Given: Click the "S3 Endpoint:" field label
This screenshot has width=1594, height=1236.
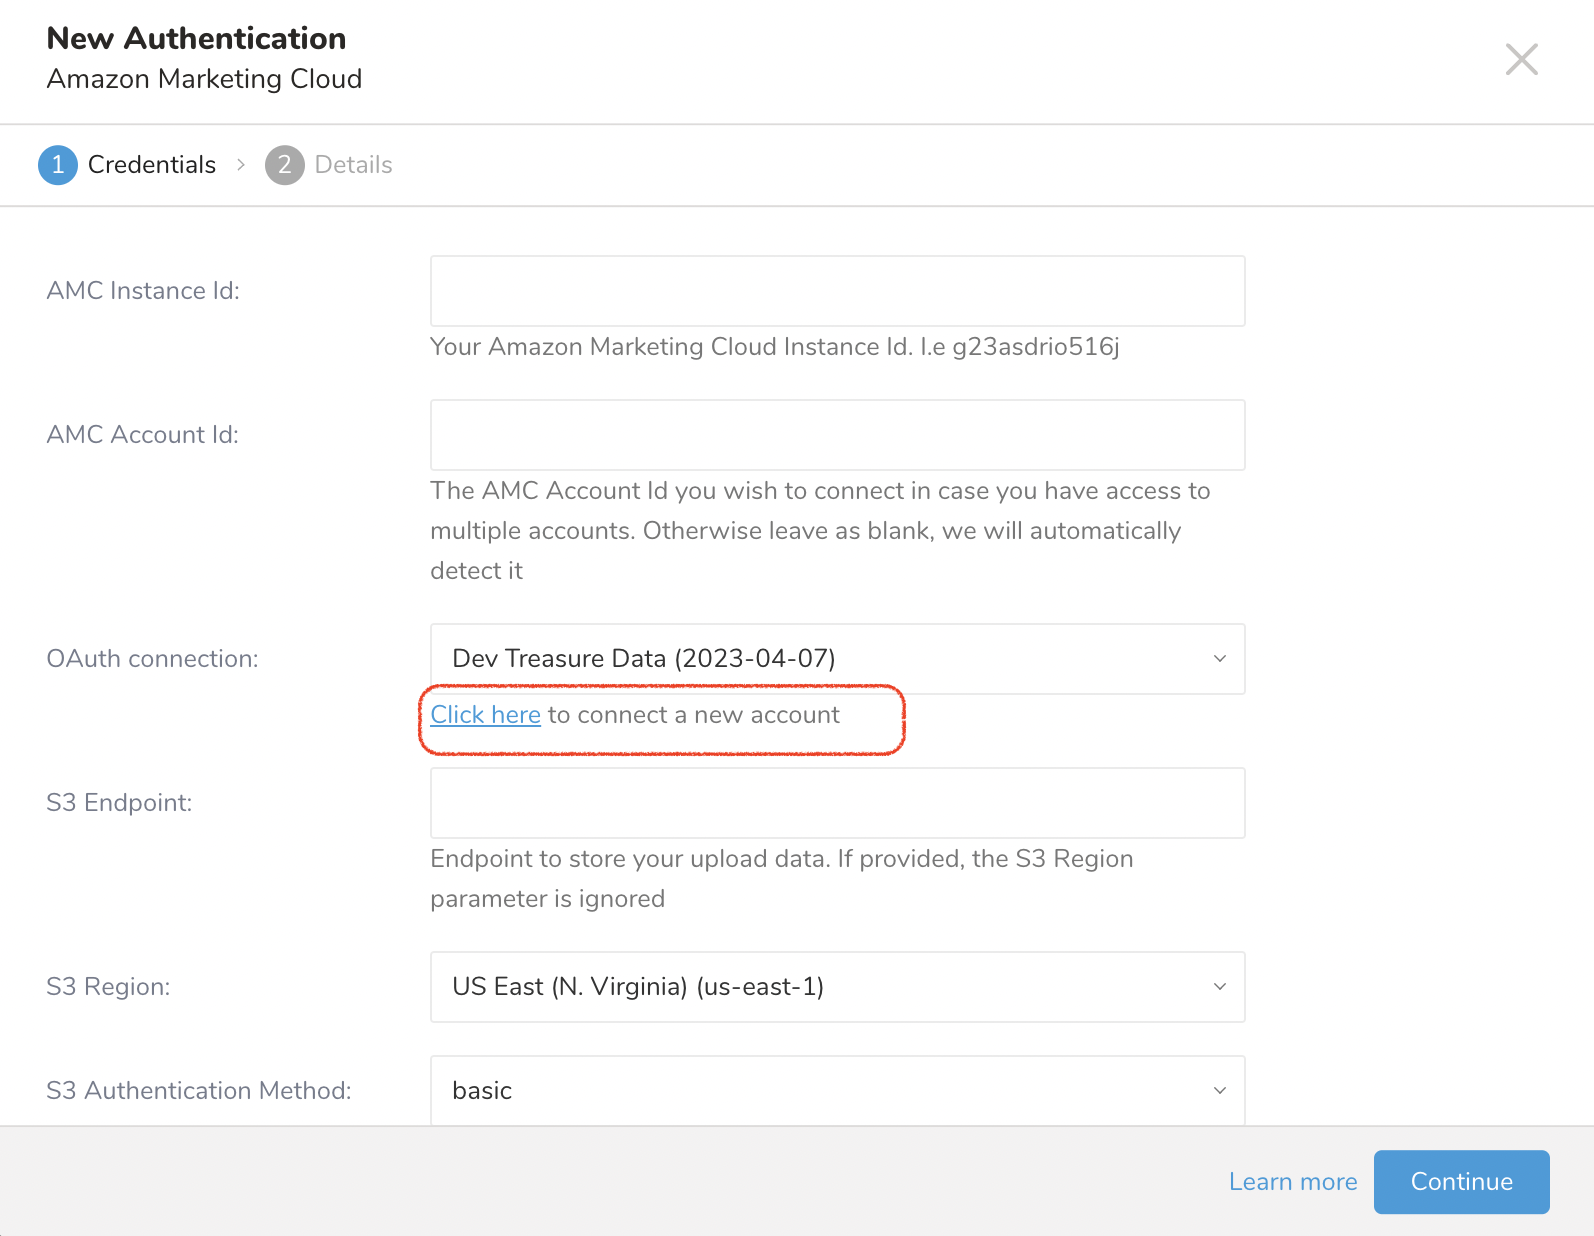Looking at the screenshot, I should (x=119, y=803).
